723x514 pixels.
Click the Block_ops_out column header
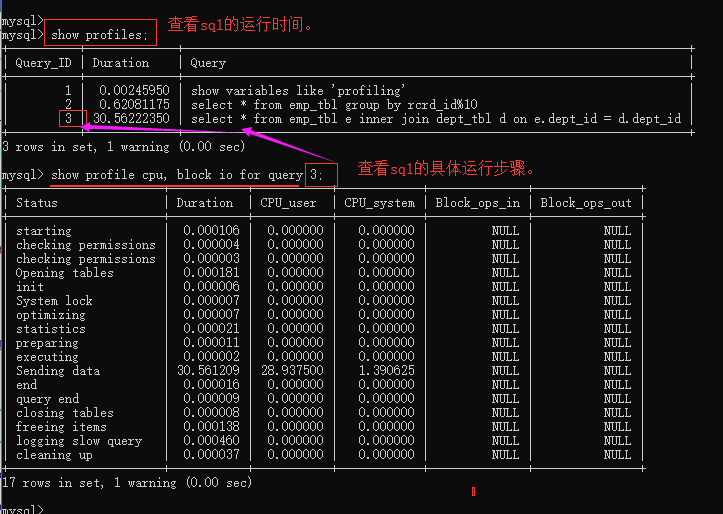point(586,203)
